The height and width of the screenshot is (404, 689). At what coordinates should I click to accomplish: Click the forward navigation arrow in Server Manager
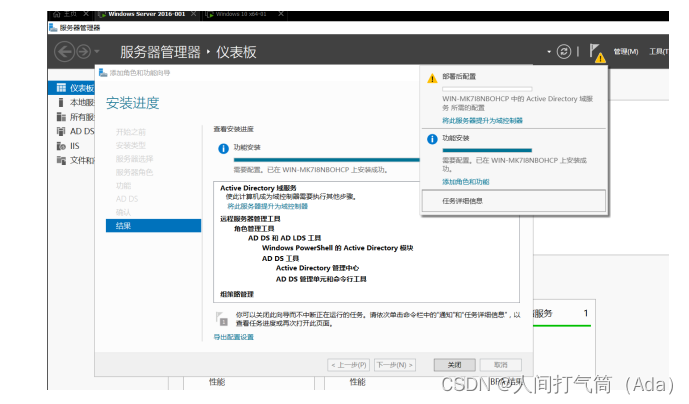pos(83,52)
